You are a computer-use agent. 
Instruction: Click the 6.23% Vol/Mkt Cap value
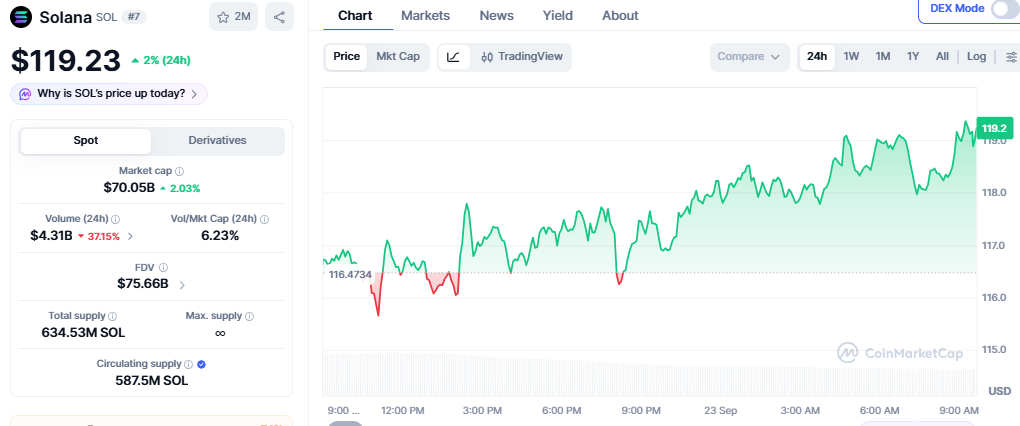click(x=220, y=236)
